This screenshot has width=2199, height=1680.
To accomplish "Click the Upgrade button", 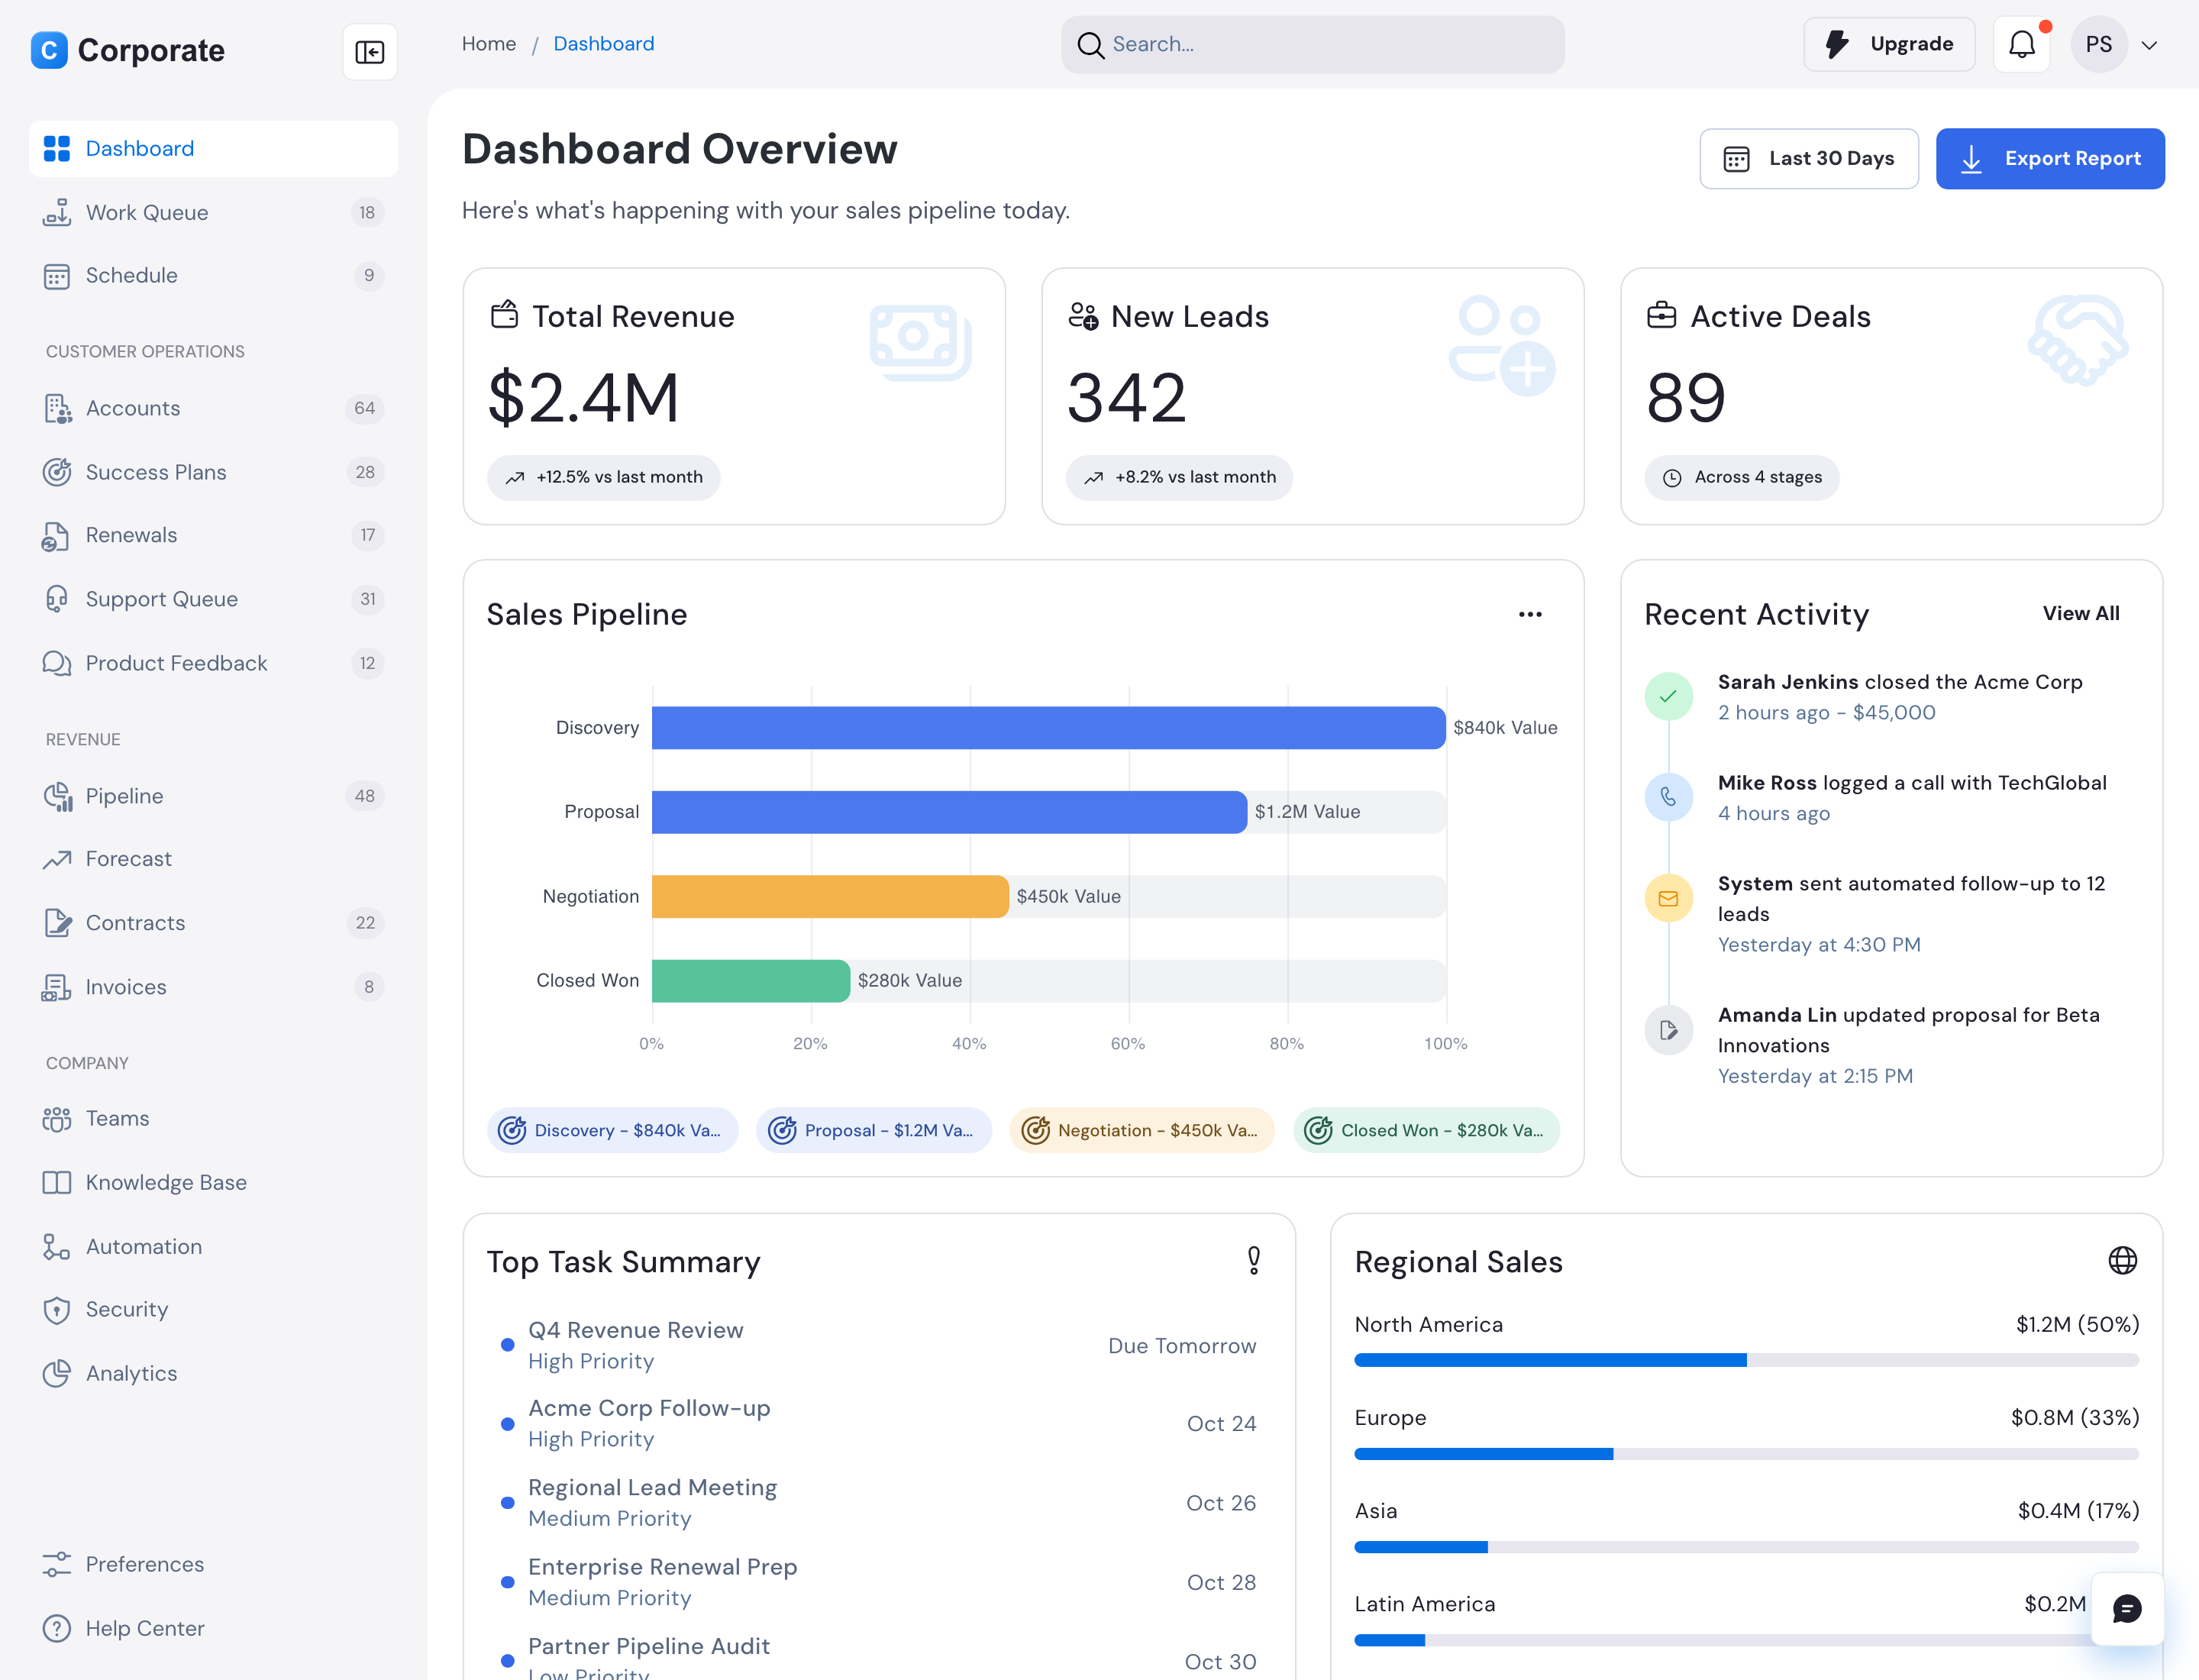I will coord(1888,44).
